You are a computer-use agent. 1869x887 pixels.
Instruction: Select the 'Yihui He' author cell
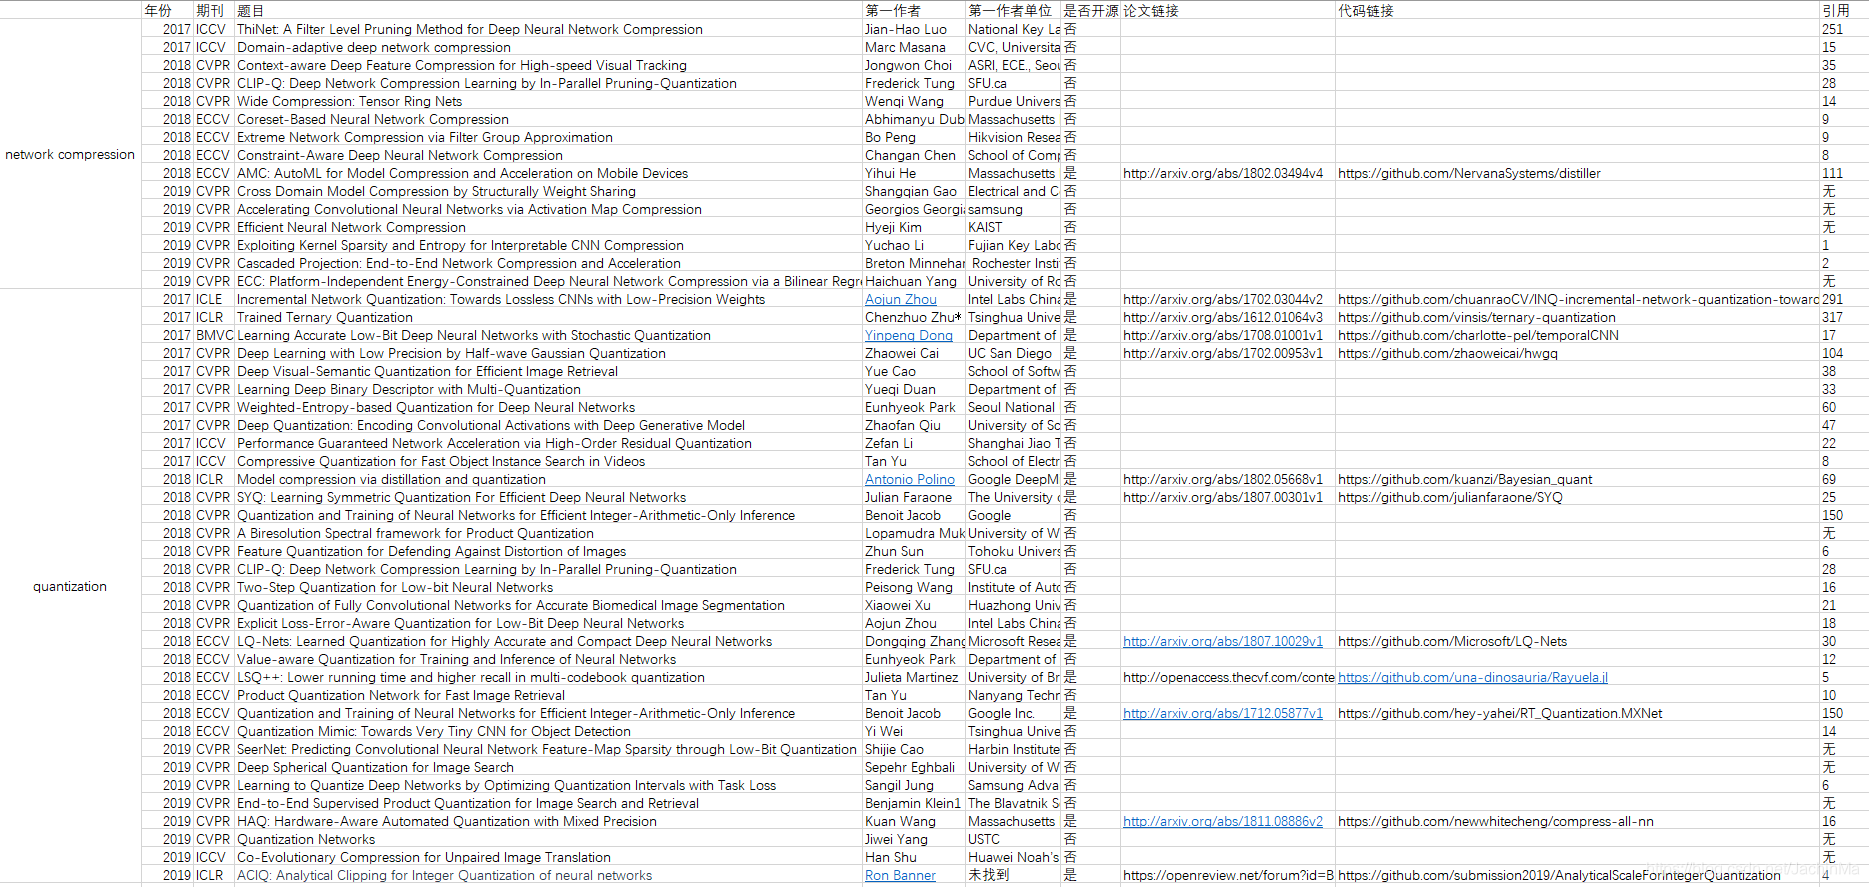[913, 173]
